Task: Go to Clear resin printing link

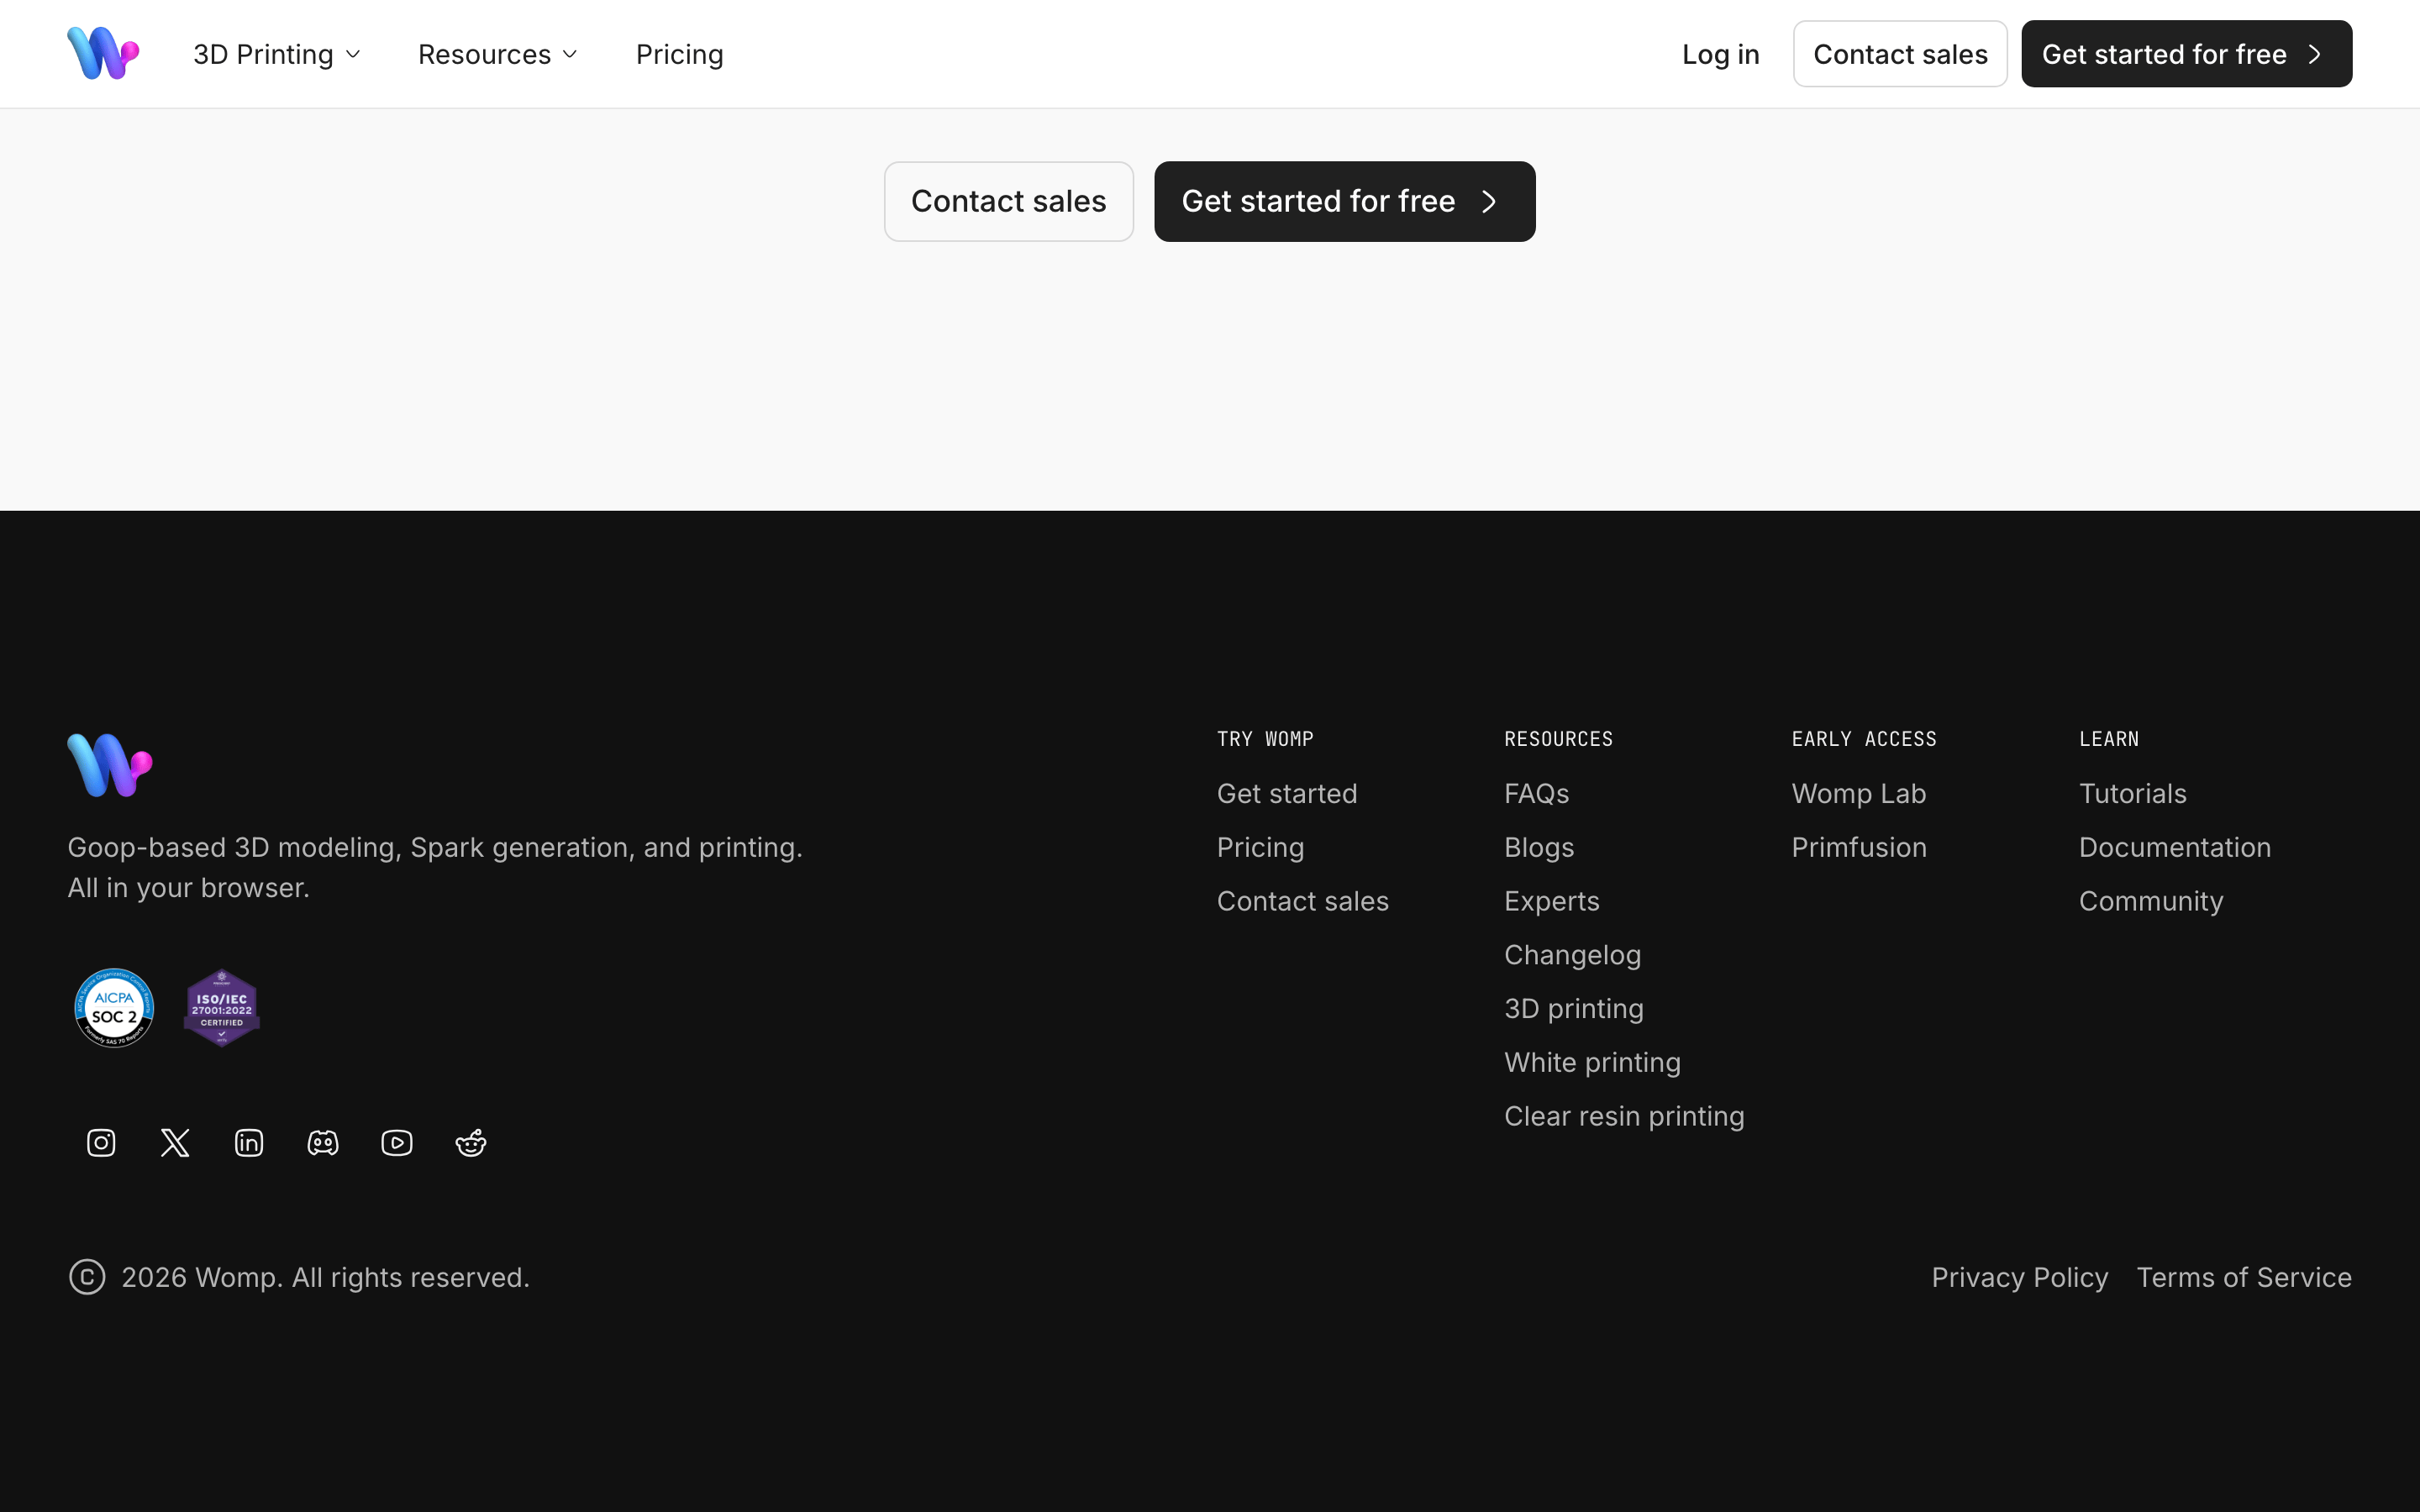Action: pyautogui.click(x=1624, y=1116)
